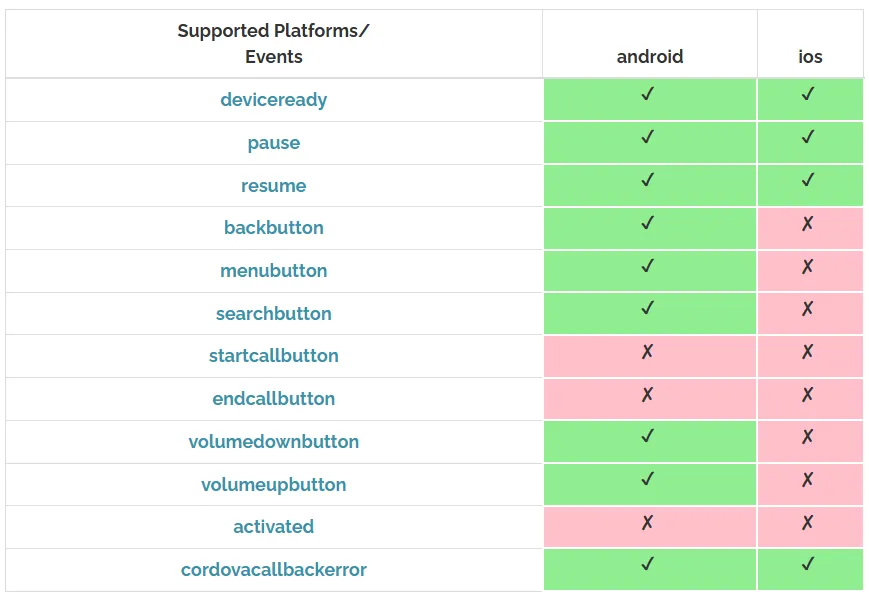Viewport: 869px width, 598px height.
Task: Click the ios cross for backbutton
Action: tap(808, 223)
